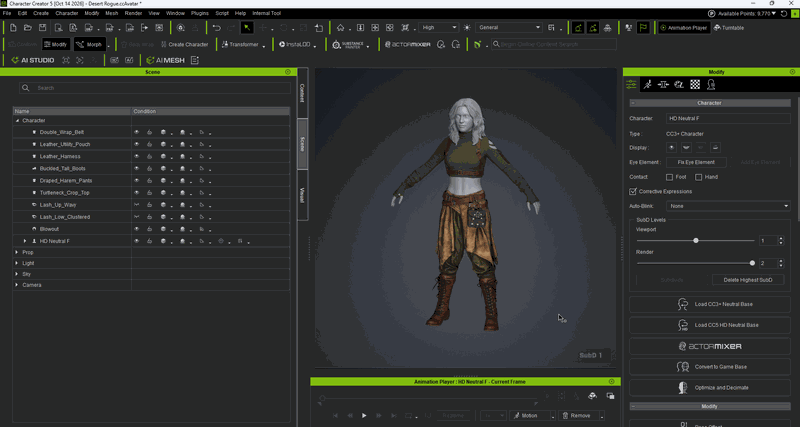Click the AI Studio logo button
Image resolution: width=800 pixels, height=427 pixels.
pos(33,60)
